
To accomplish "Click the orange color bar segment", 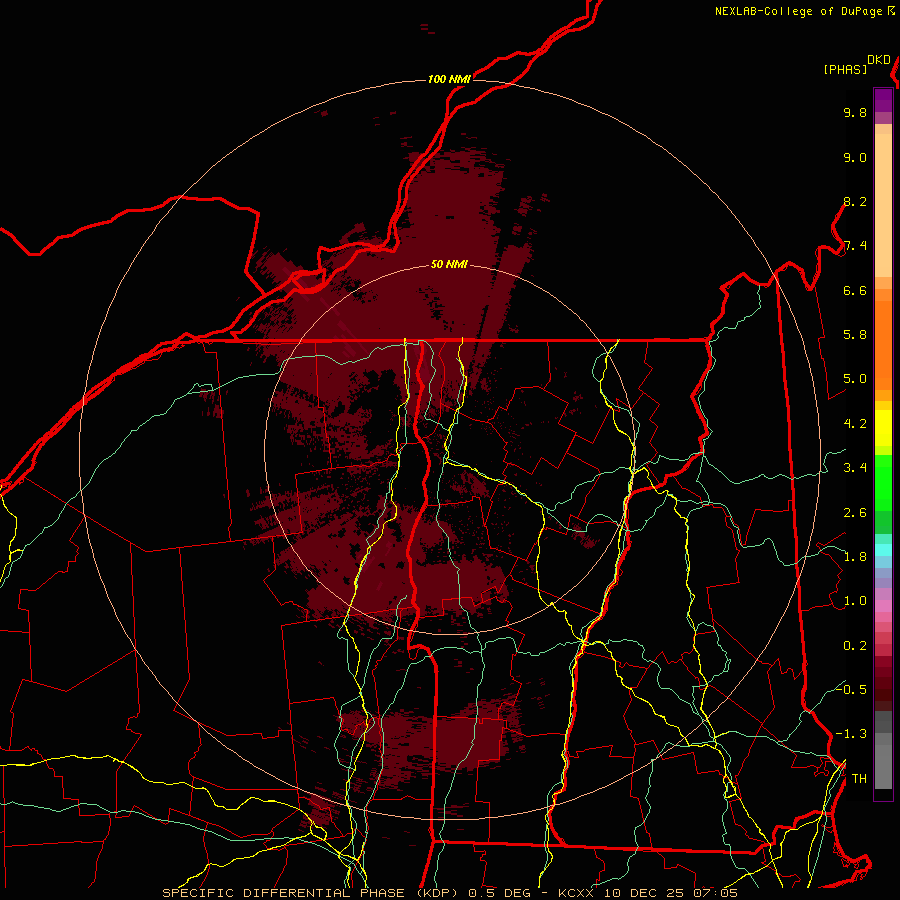I will [883, 345].
